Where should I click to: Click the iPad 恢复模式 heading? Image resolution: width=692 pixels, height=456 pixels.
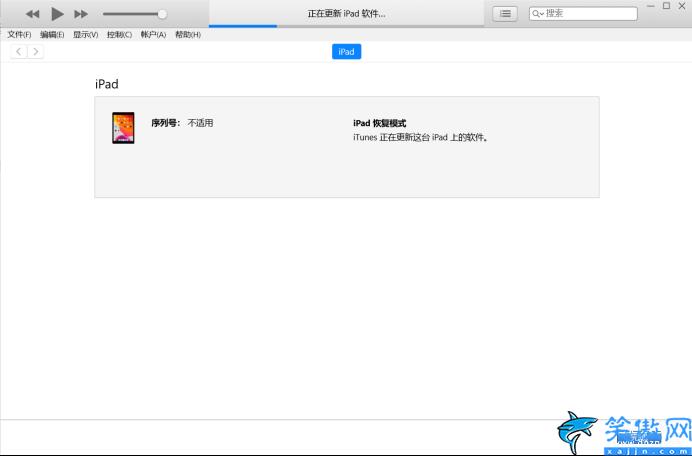(380, 123)
